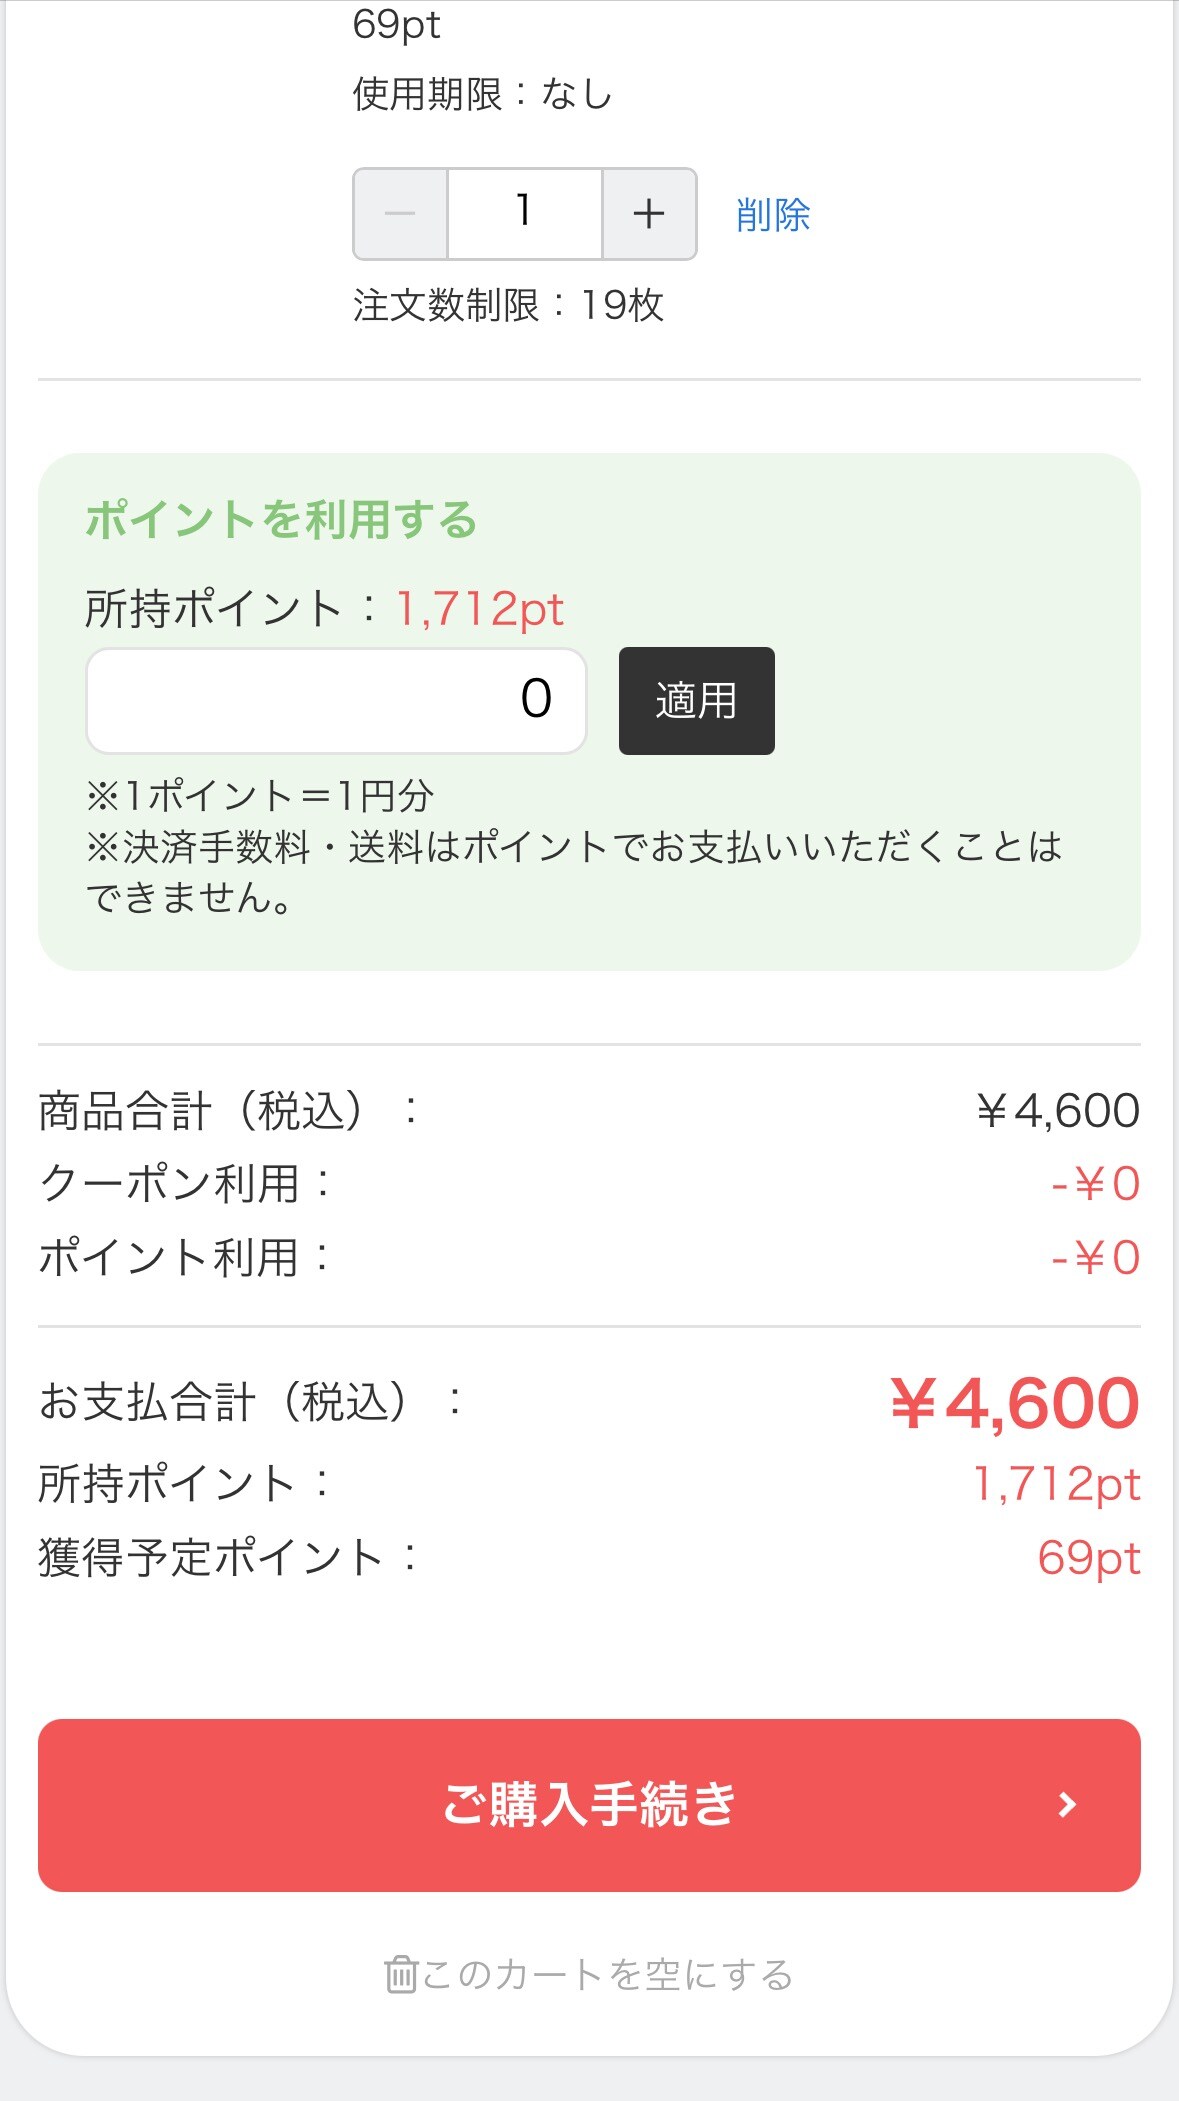The width and height of the screenshot is (1179, 2101).
Task: Click the chevron arrow on purchase button
Action: (x=1067, y=1805)
